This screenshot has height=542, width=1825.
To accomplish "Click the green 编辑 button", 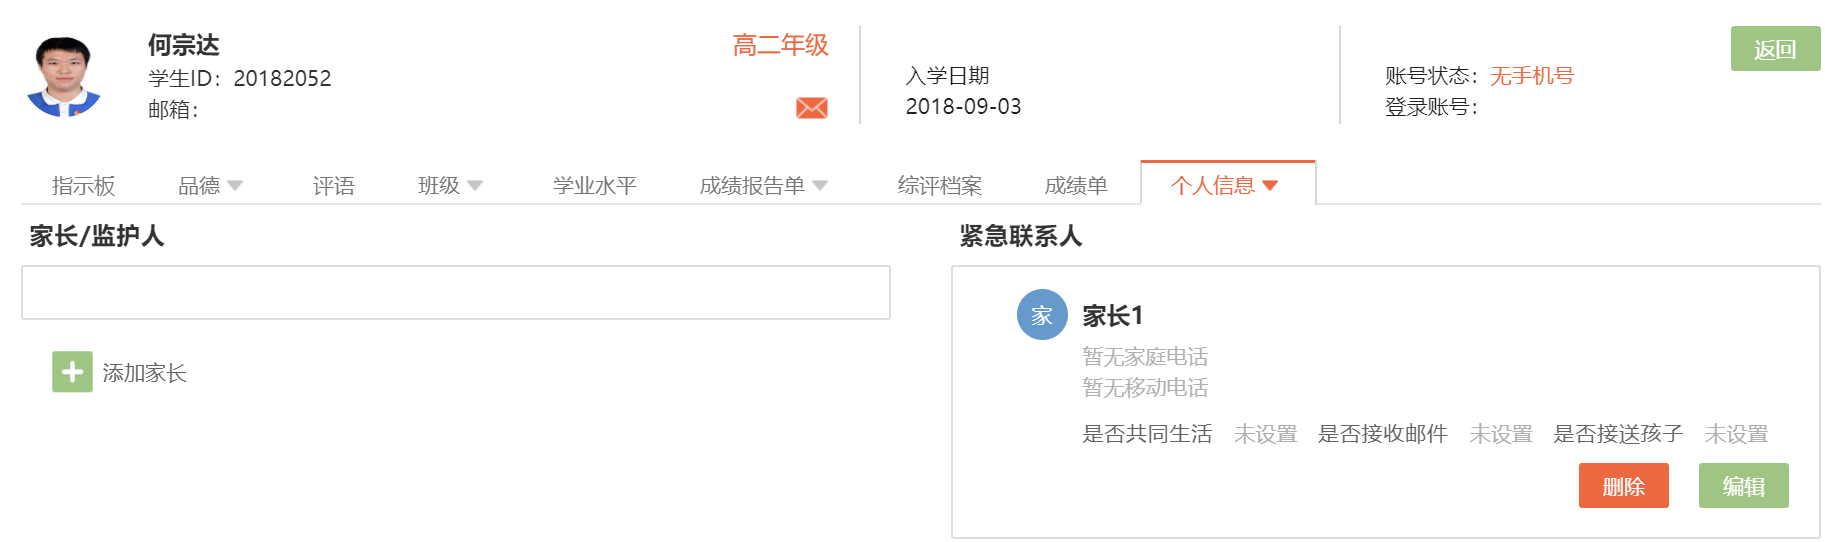I will tap(1743, 486).
